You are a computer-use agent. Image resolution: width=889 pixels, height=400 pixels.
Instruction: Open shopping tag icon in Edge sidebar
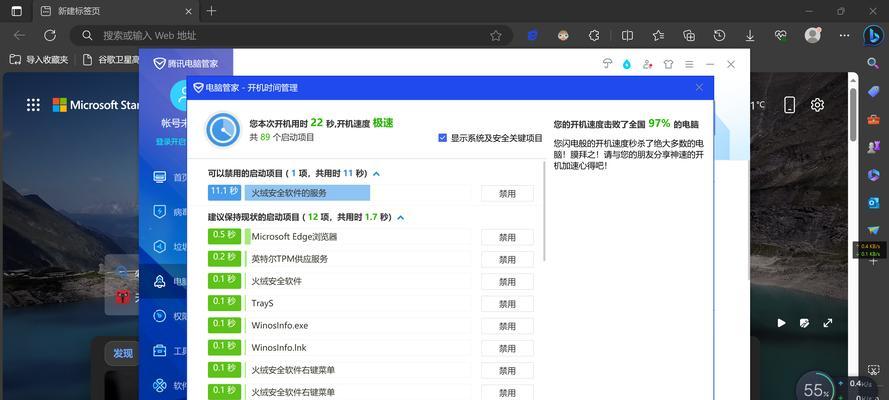pos(873,91)
